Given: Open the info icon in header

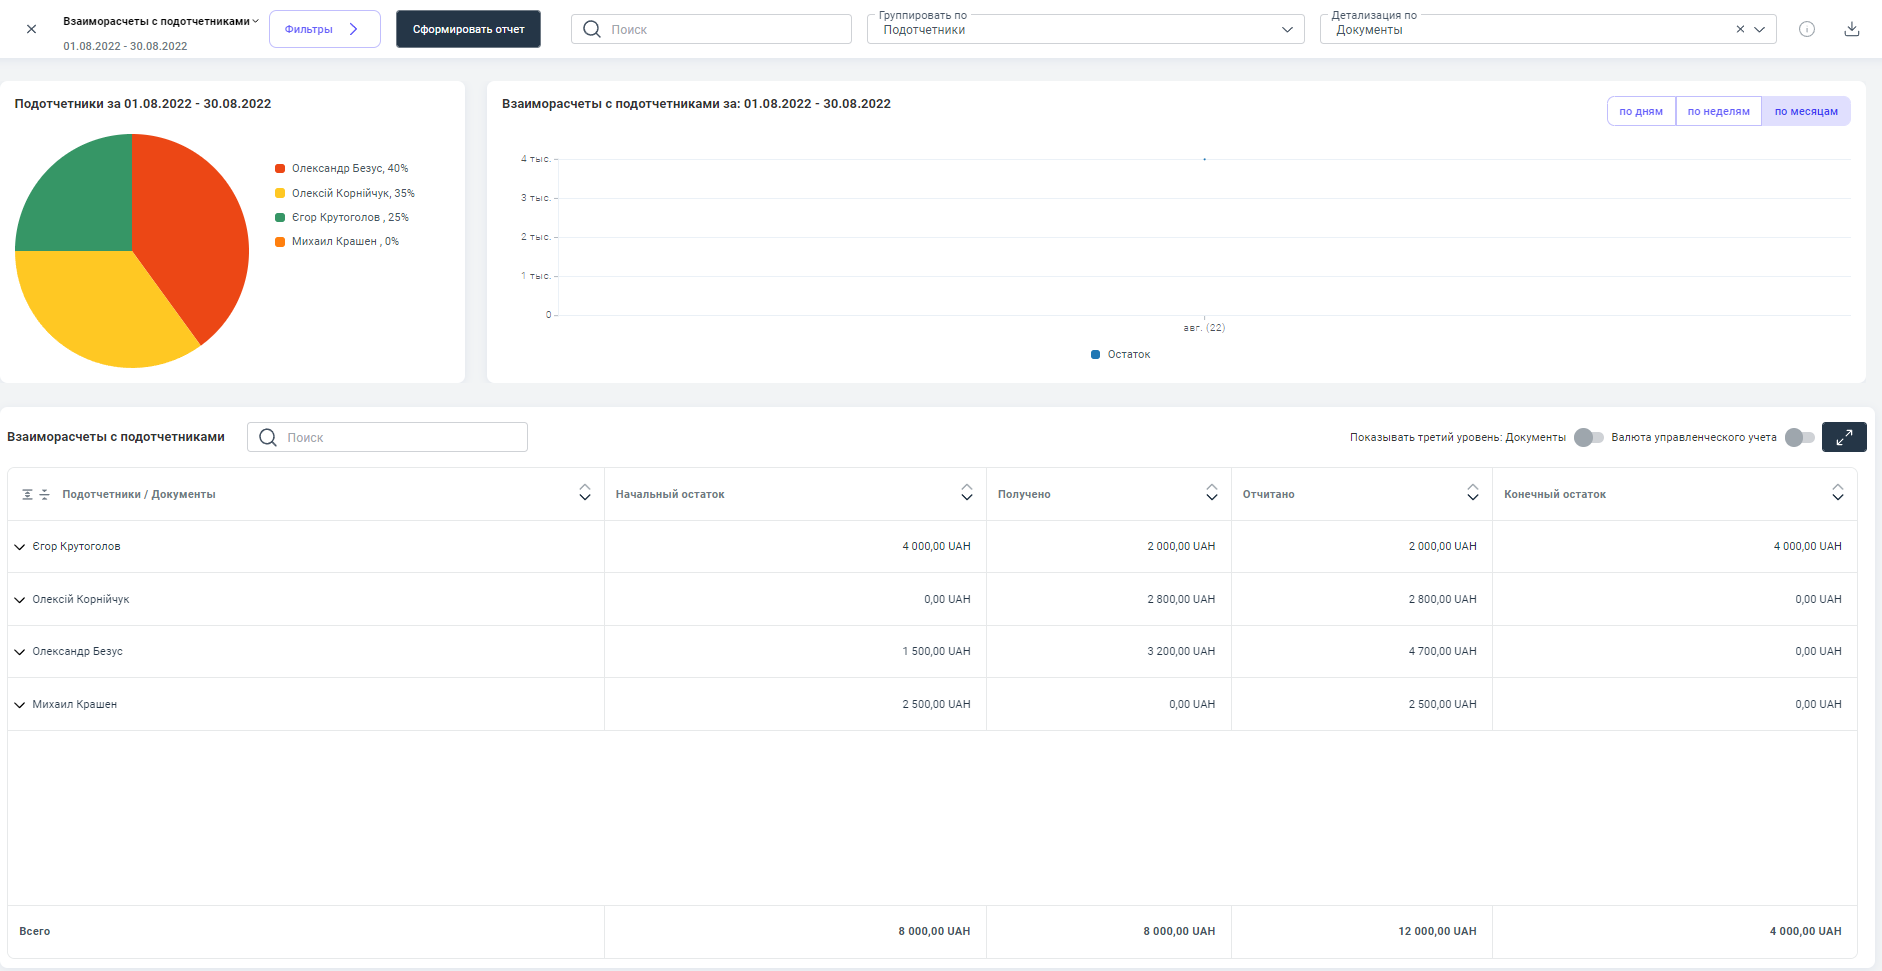Looking at the screenshot, I should click(x=1806, y=29).
